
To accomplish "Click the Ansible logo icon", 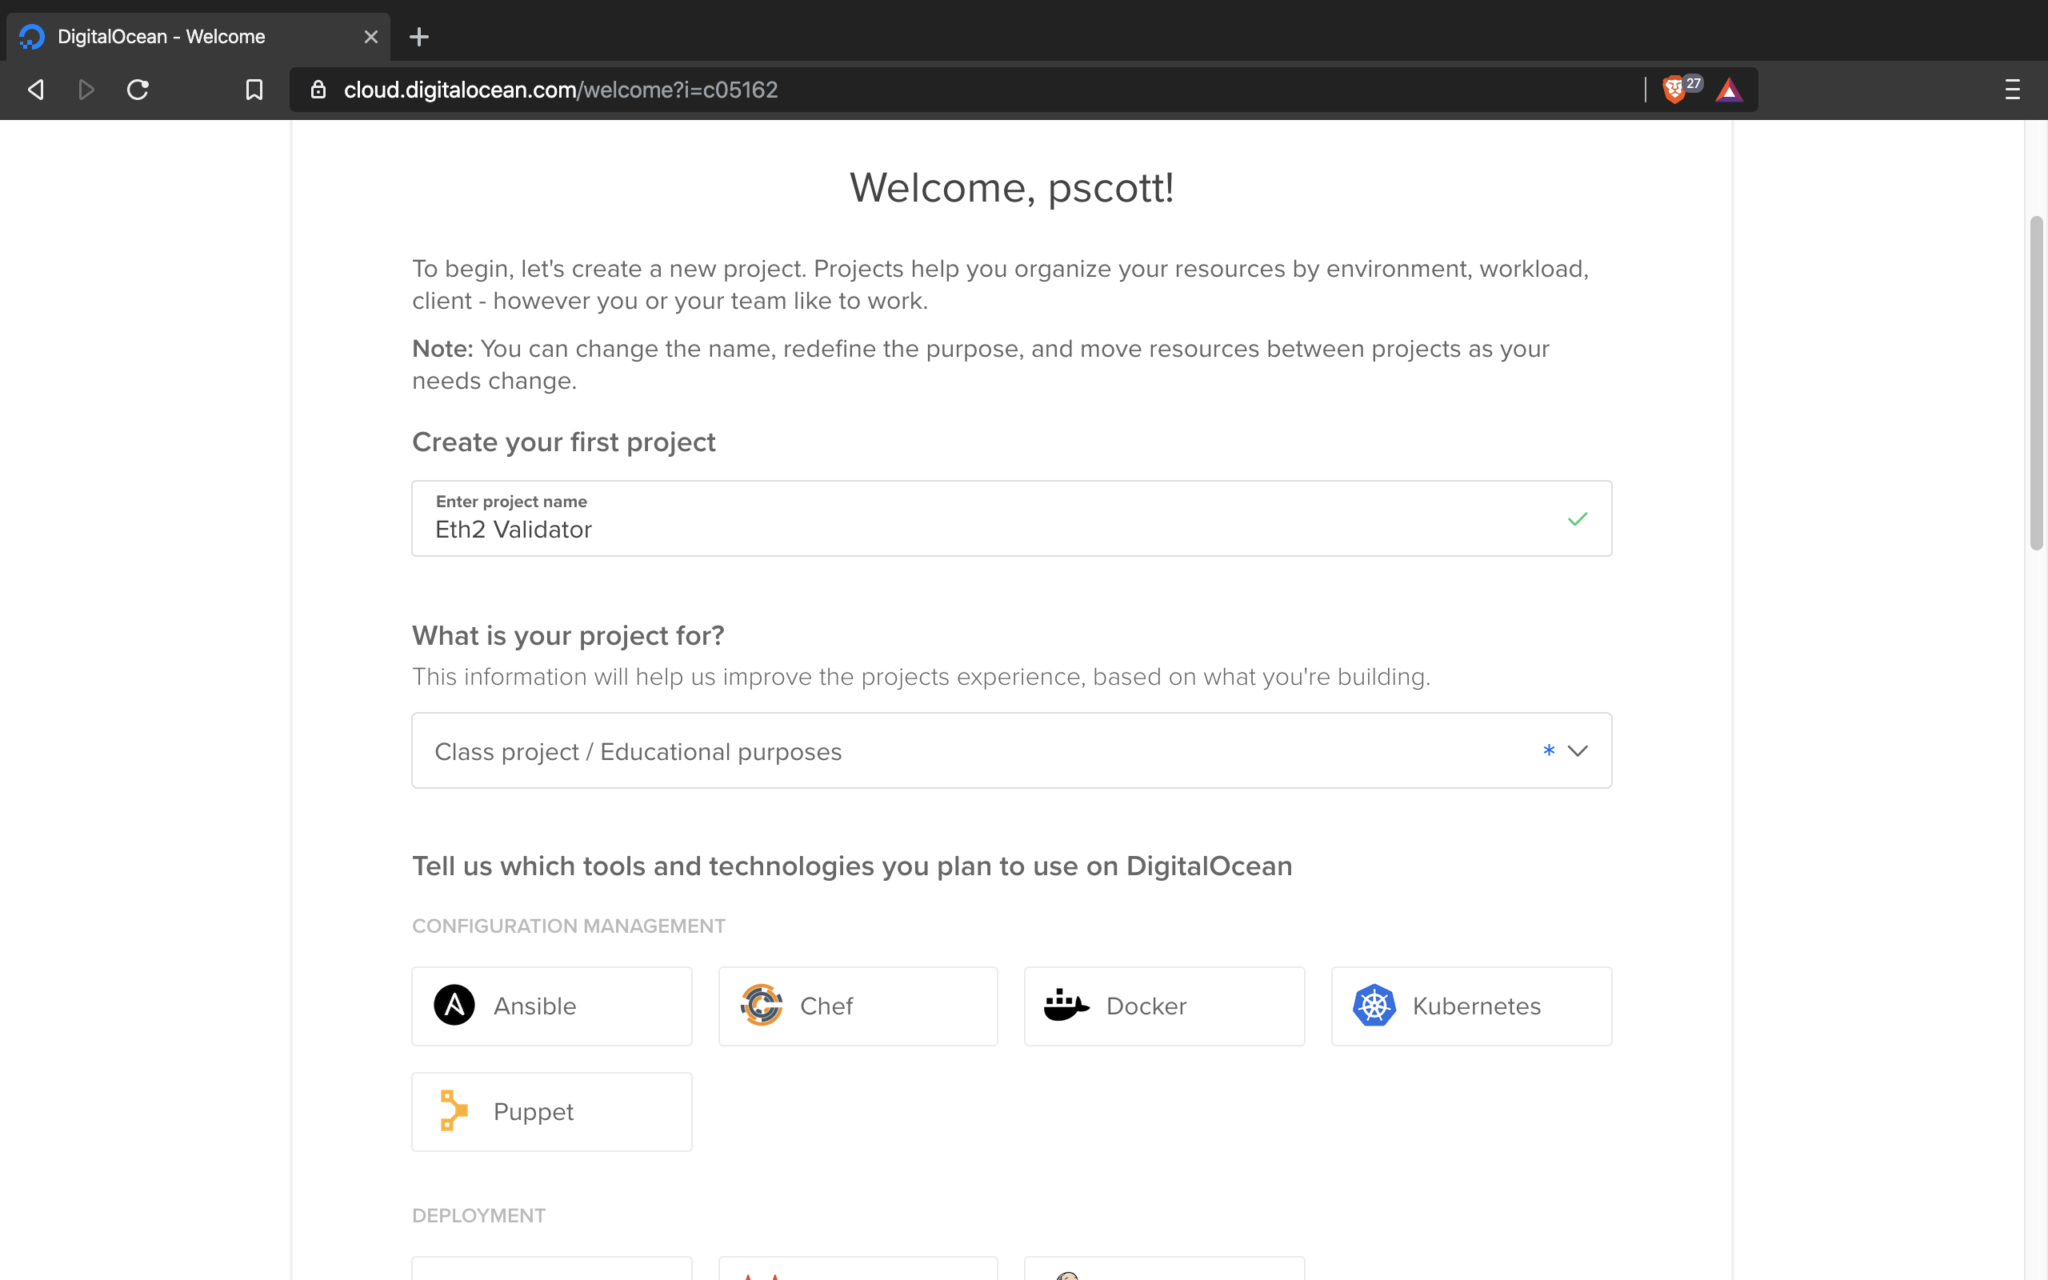I will click(454, 1005).
